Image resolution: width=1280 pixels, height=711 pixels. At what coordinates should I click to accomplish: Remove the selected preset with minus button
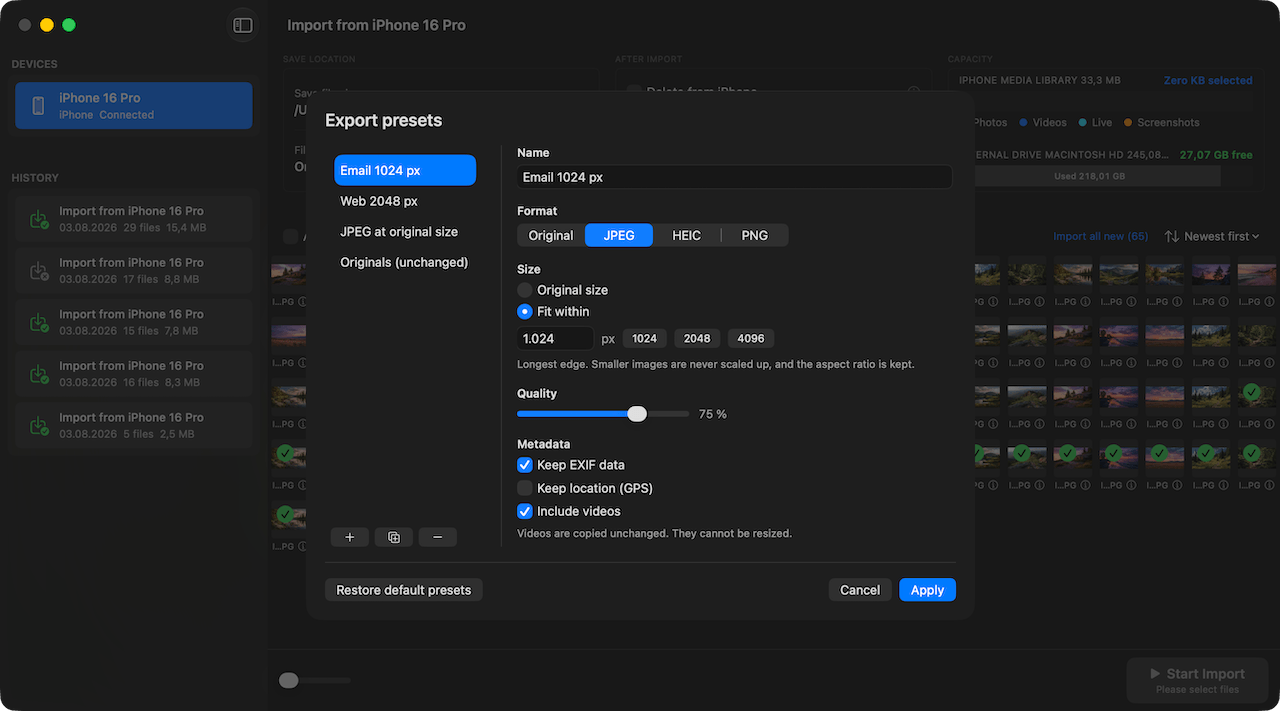tap(438, 537)
